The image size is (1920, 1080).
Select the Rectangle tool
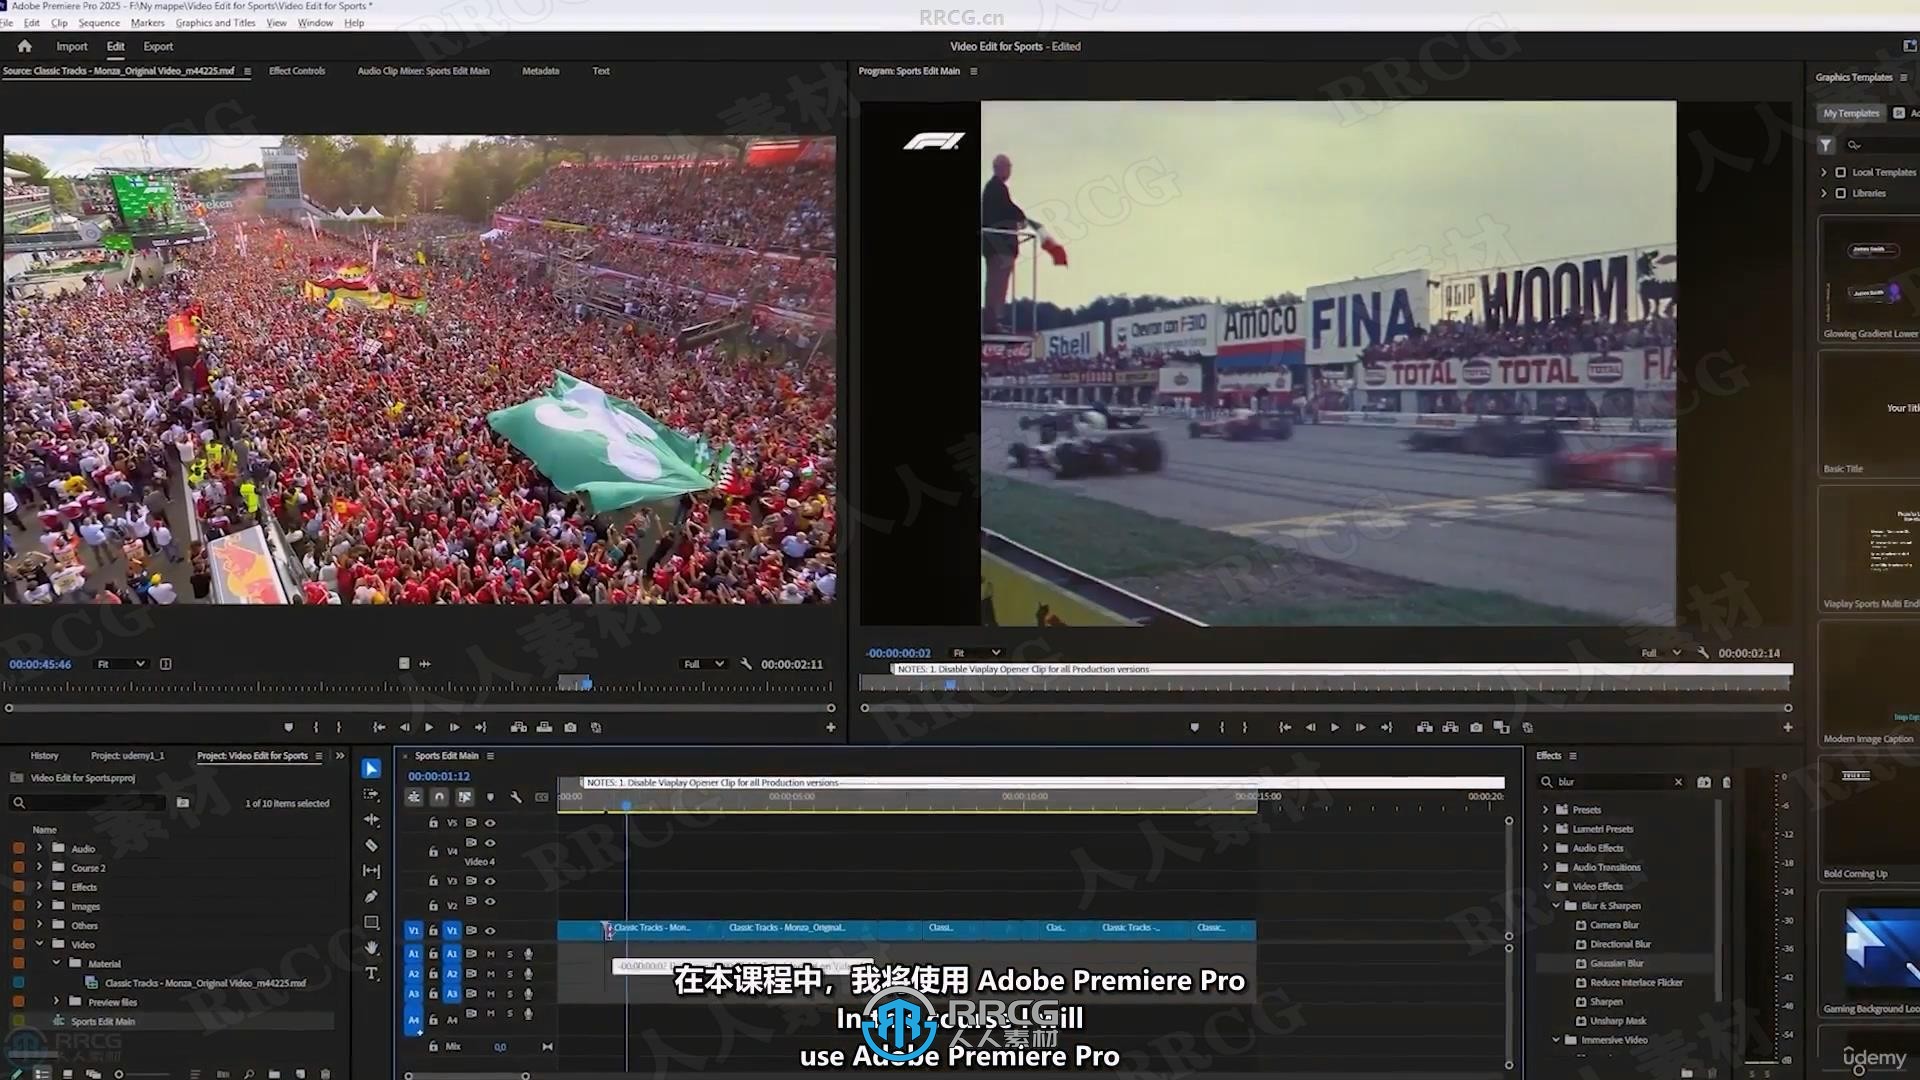(x=371, y=922)
